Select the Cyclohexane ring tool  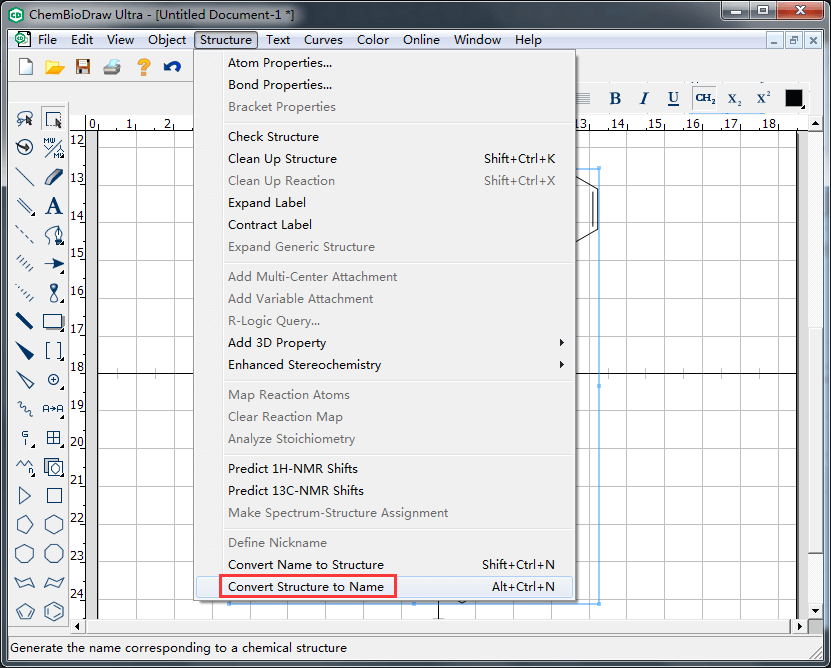click(x=54, y=524)
